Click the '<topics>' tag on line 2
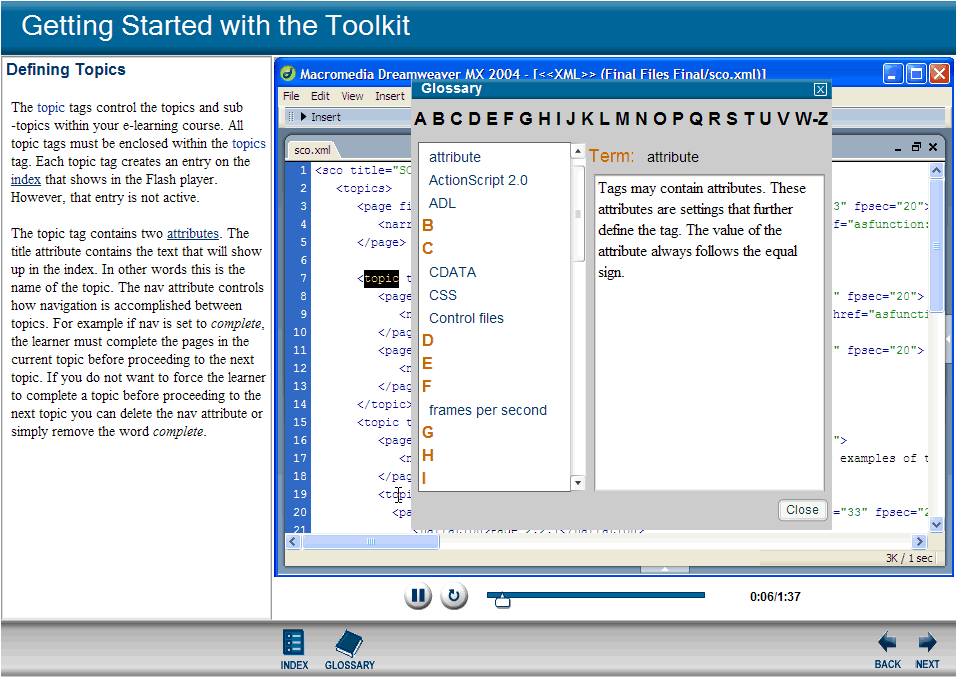This screenshot has width=960, height=680. point(364,189)
